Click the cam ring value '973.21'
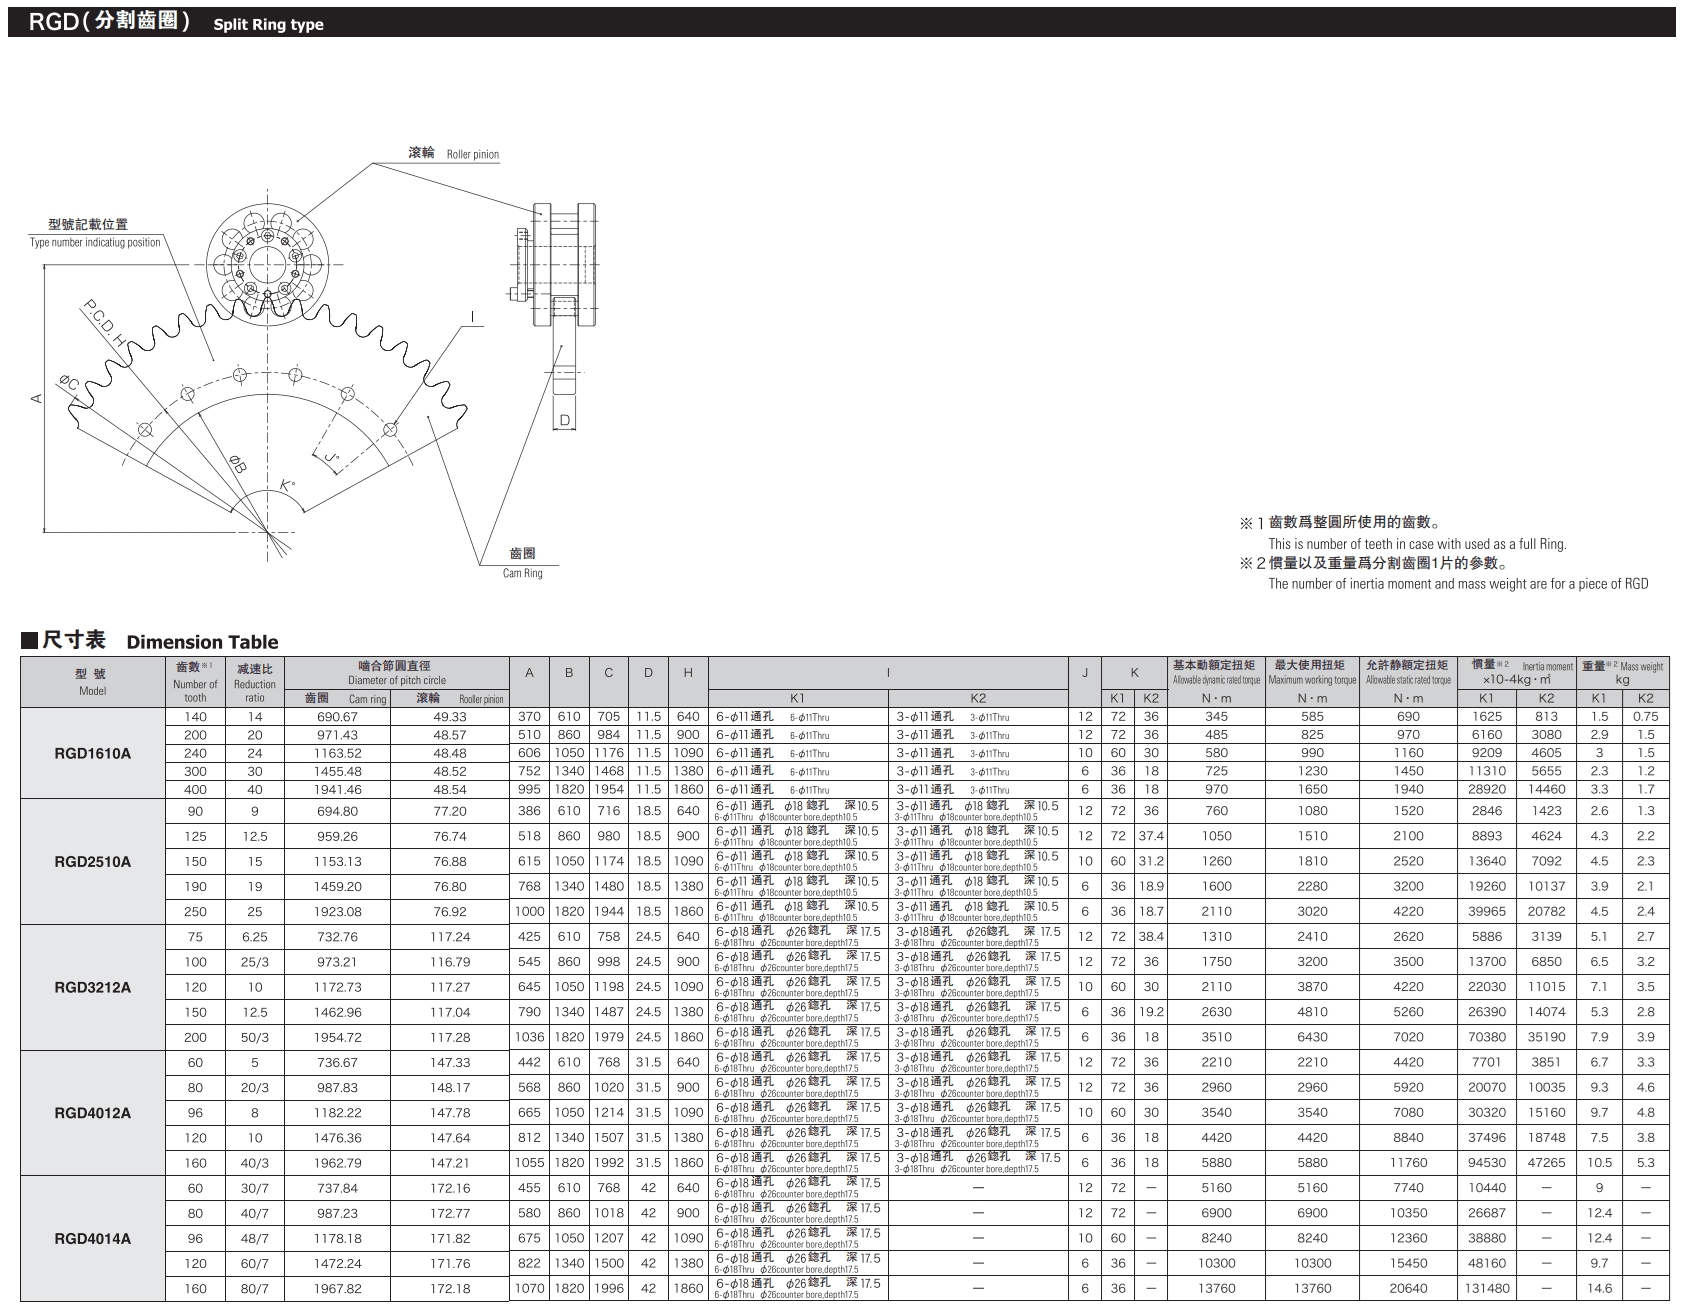 tap(337, 962)
